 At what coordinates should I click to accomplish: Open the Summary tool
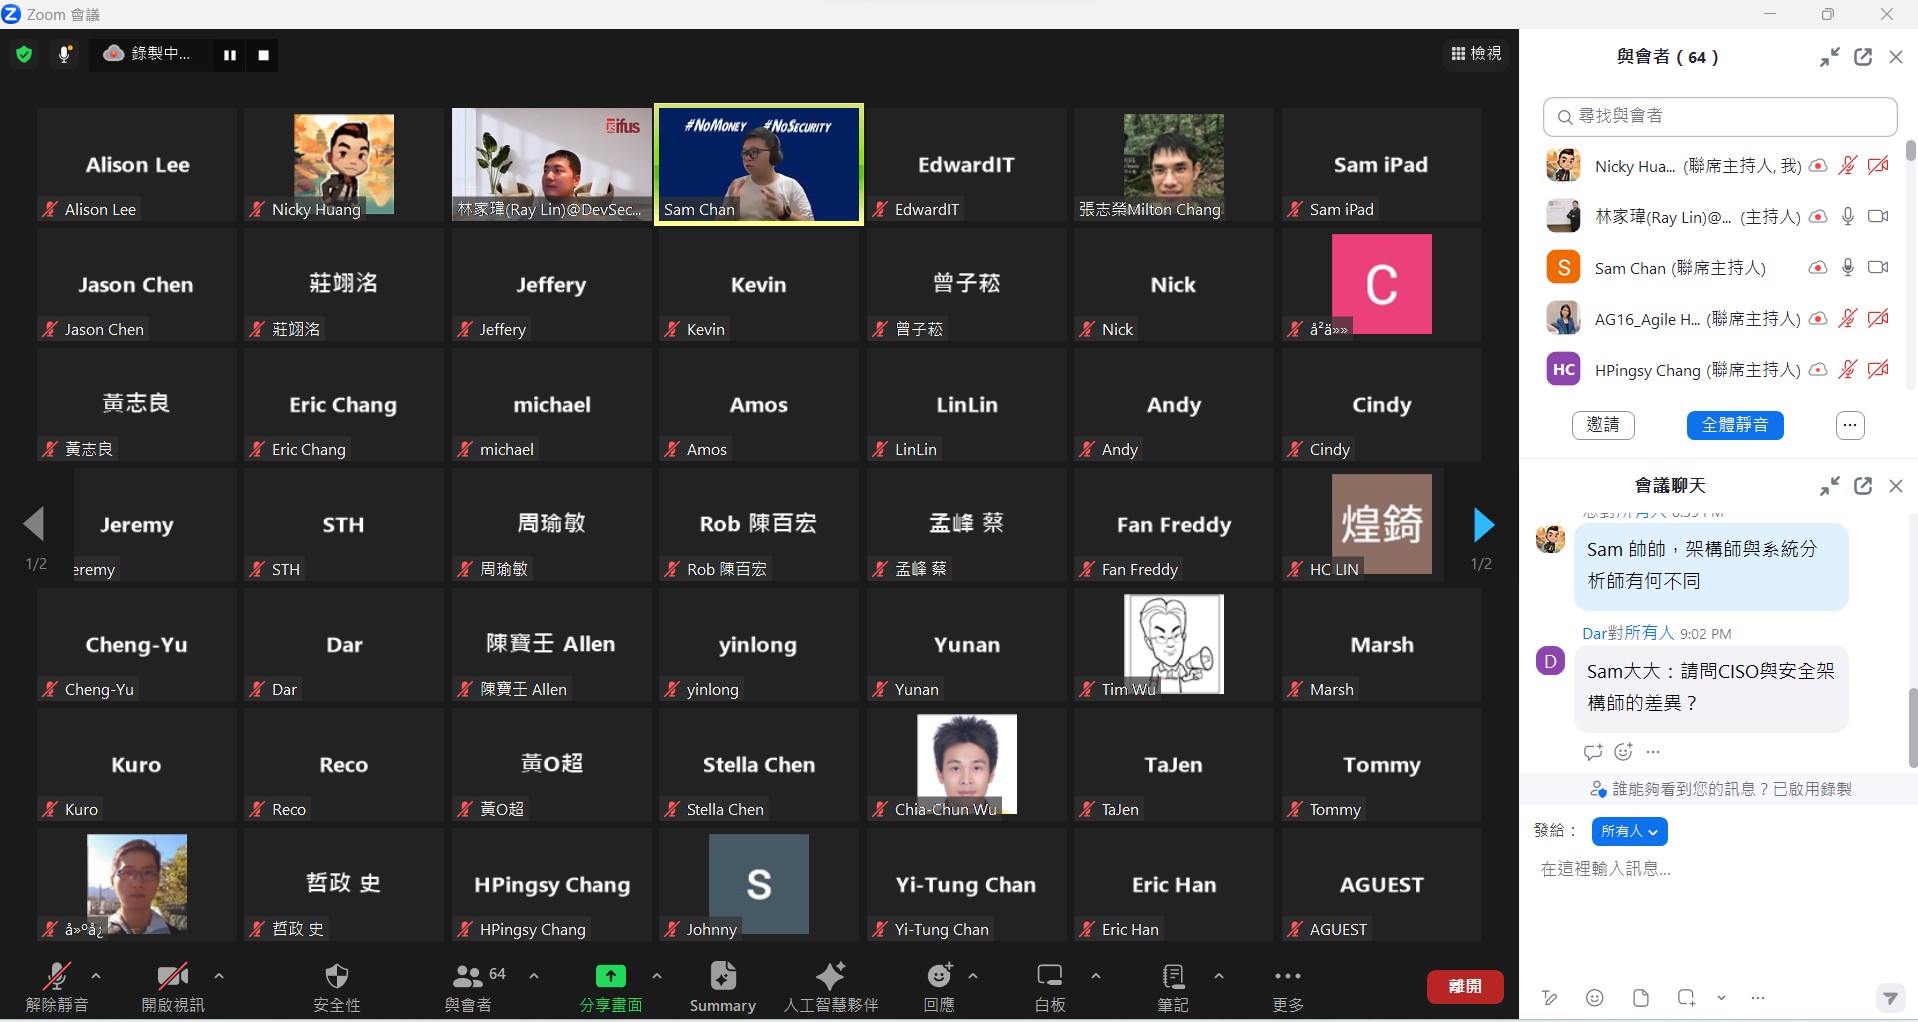pyautogui.click(x=722, y=976)
